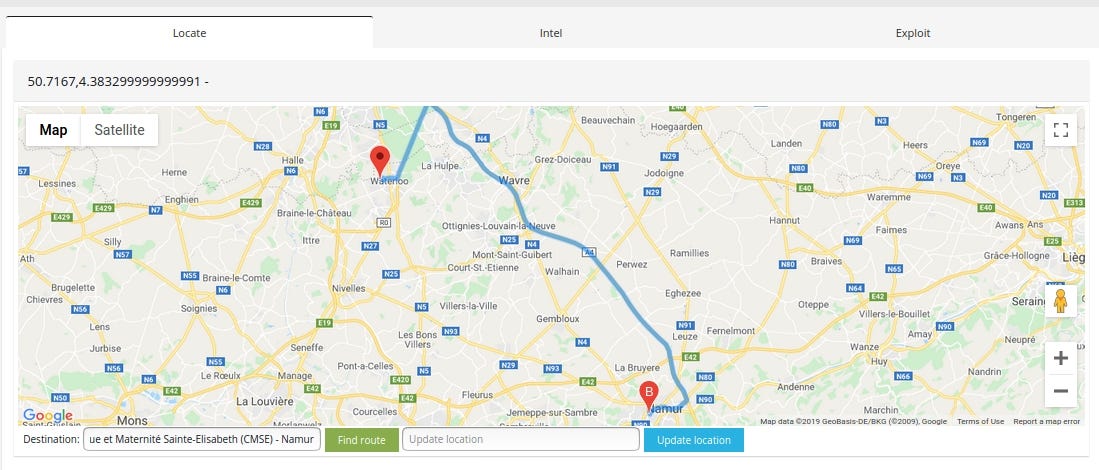The height and width of the screenshot is (470, 1099).
Task: Click the Hannut label on map
Action: tap(785, 220)
